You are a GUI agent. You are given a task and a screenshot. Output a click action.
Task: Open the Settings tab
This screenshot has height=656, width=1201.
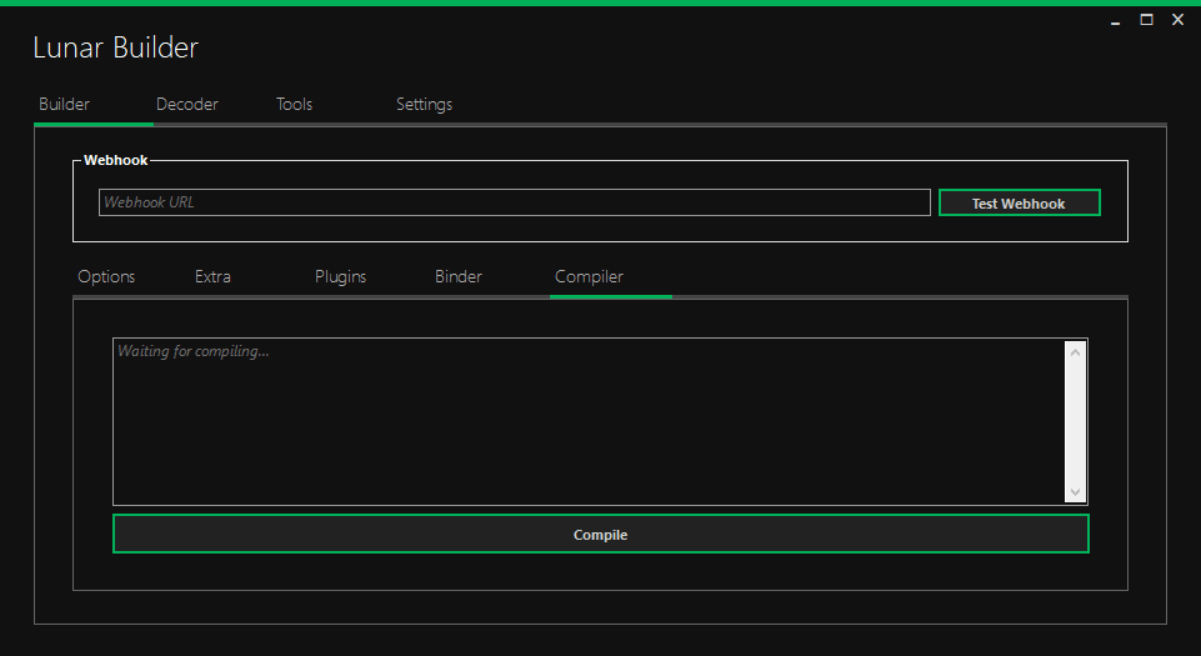[424, 104]
